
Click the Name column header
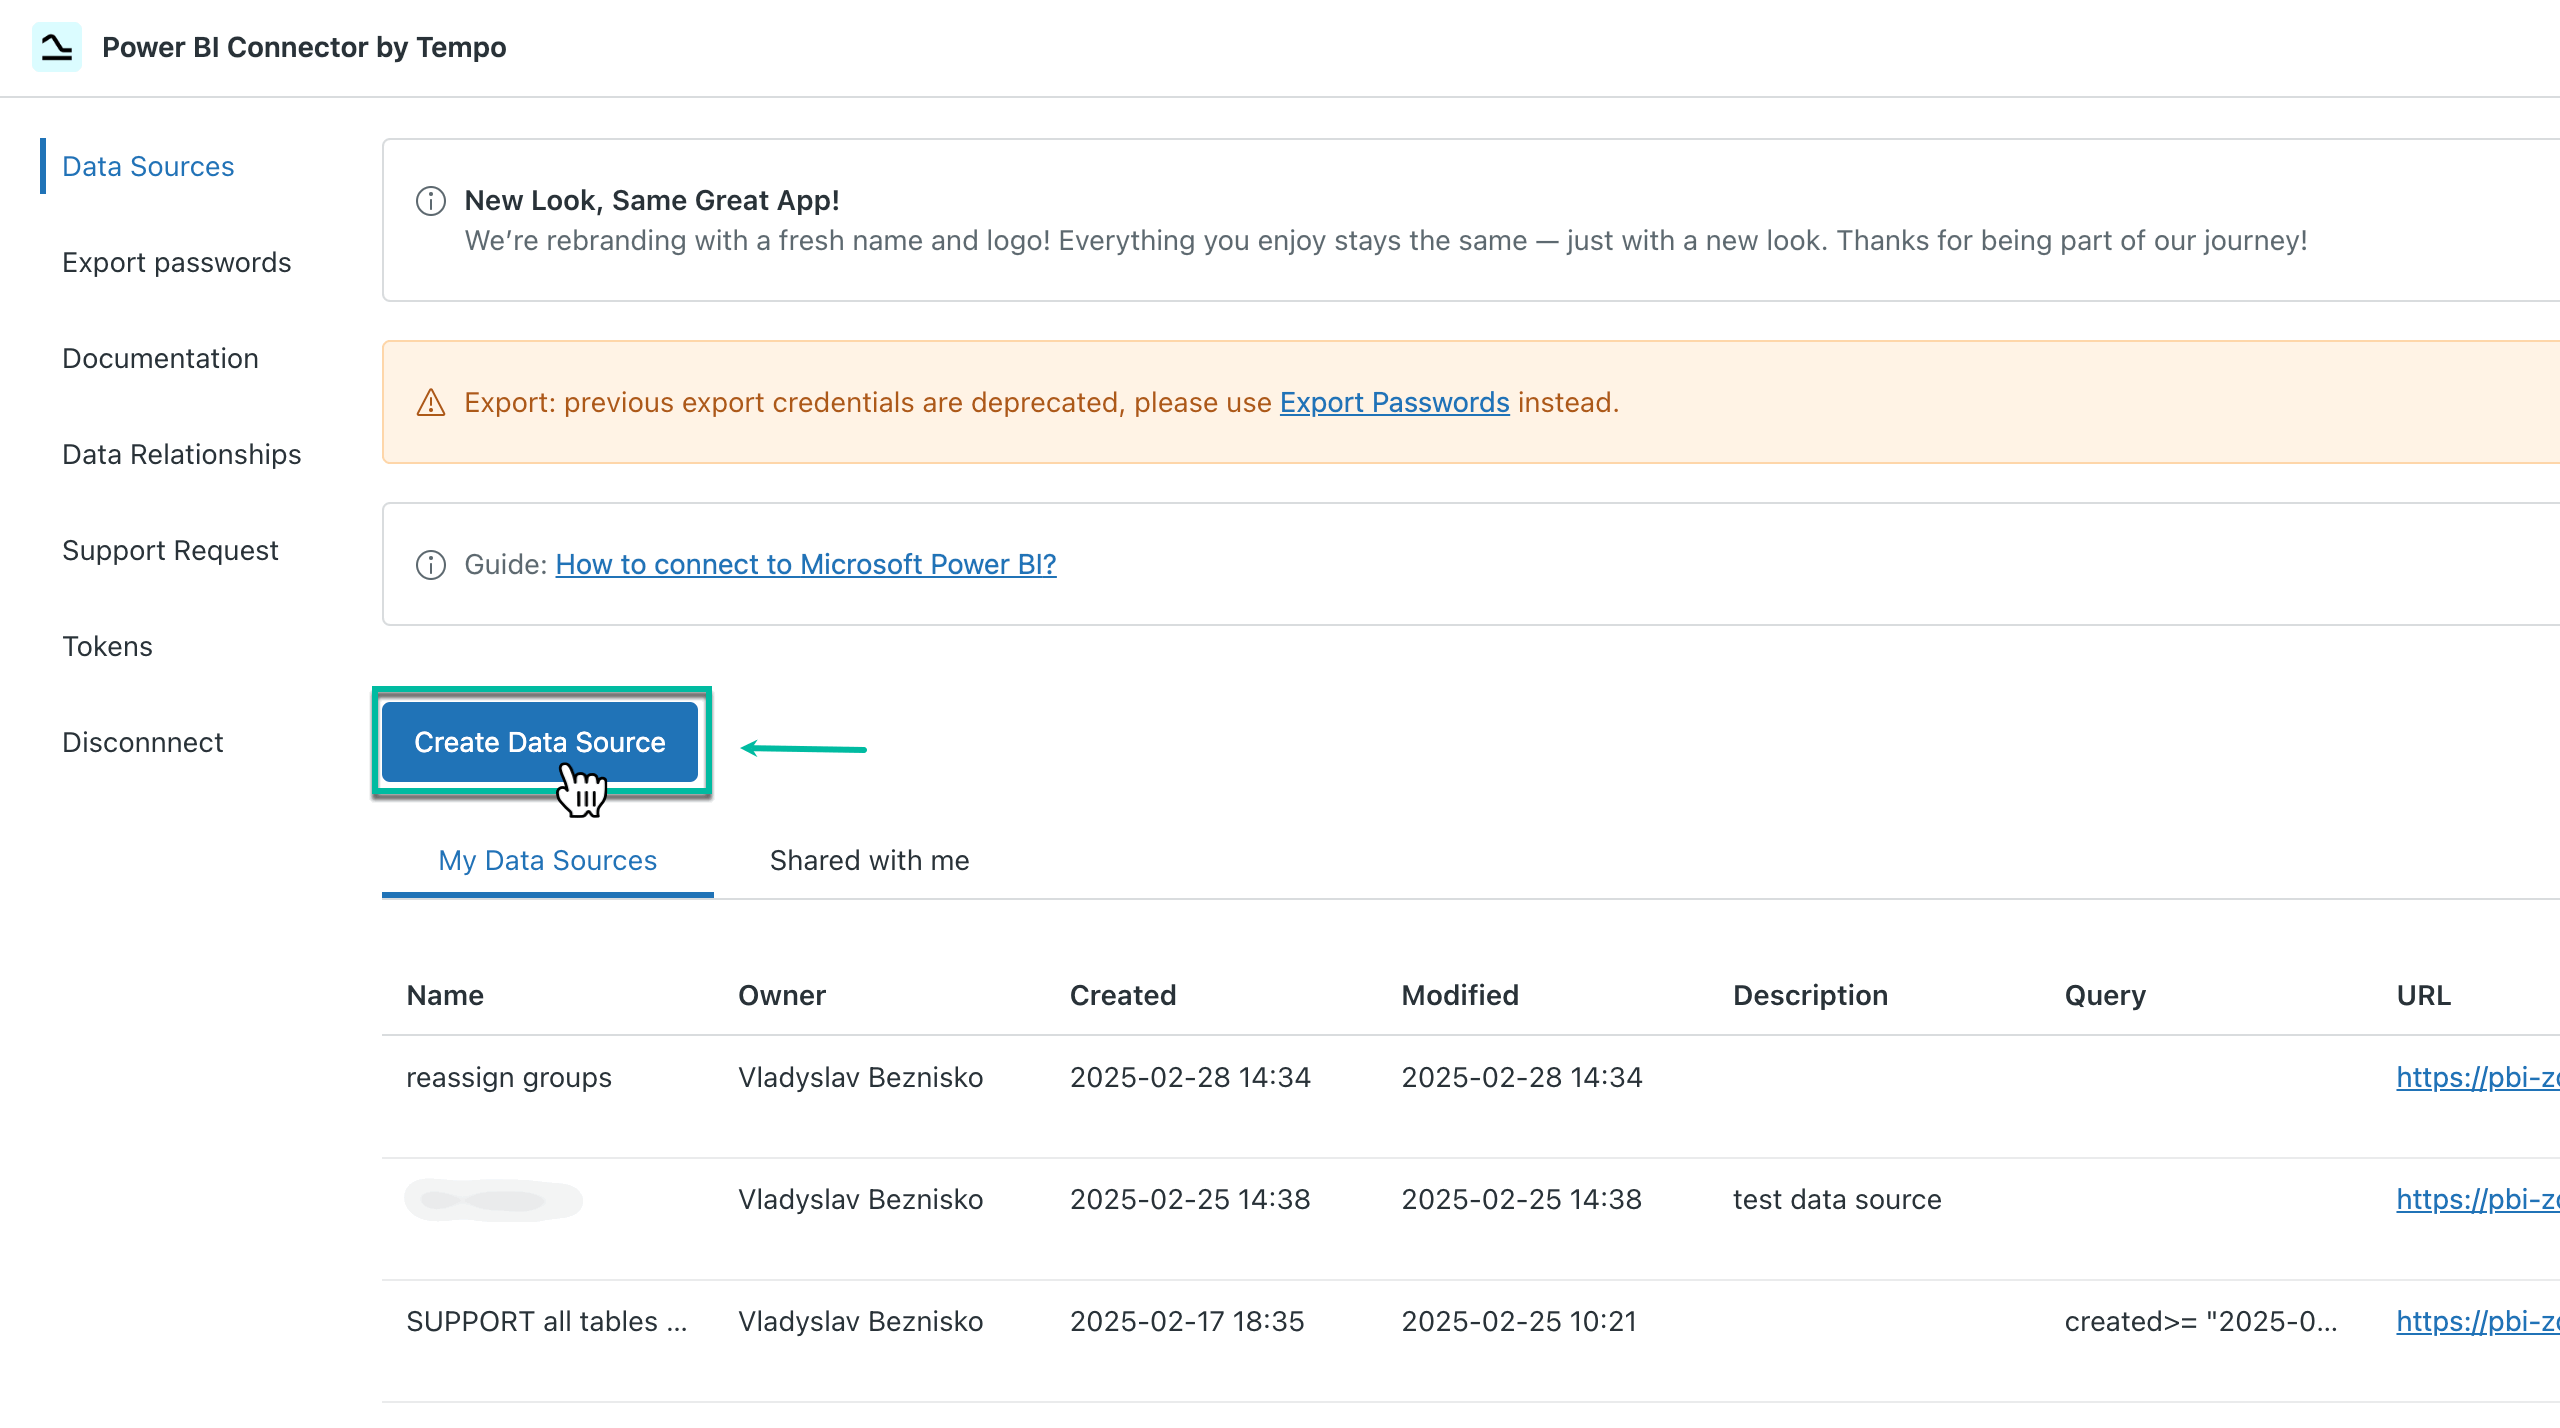(x=444, y=995)
